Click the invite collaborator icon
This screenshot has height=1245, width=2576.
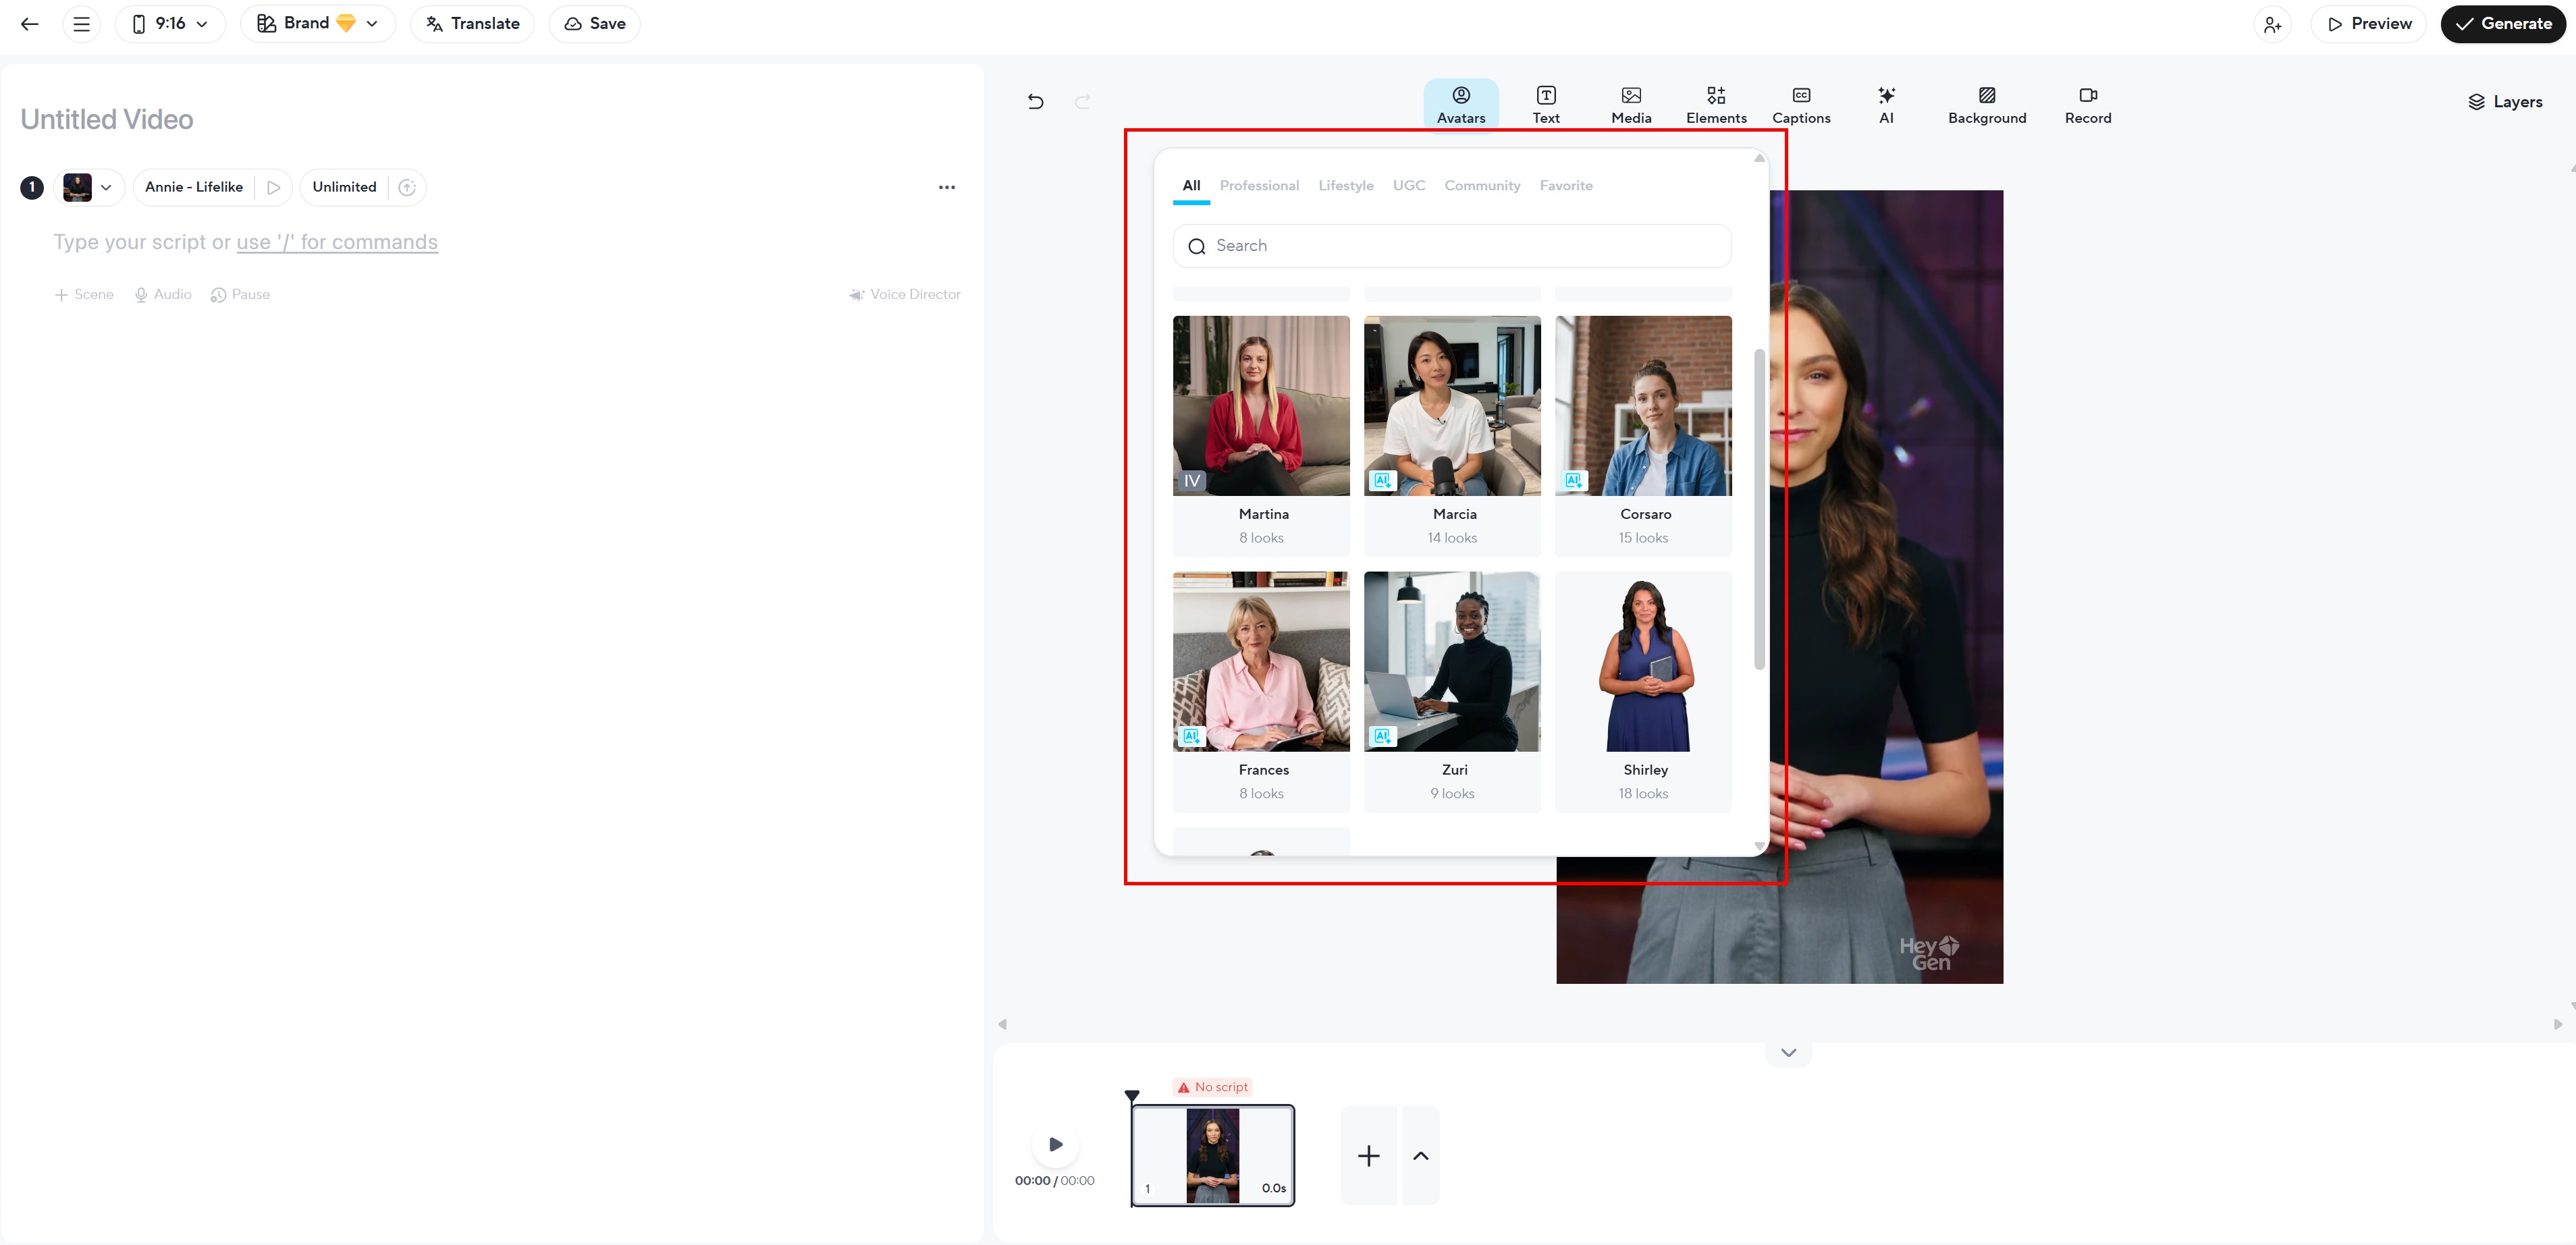(2272, 24)
